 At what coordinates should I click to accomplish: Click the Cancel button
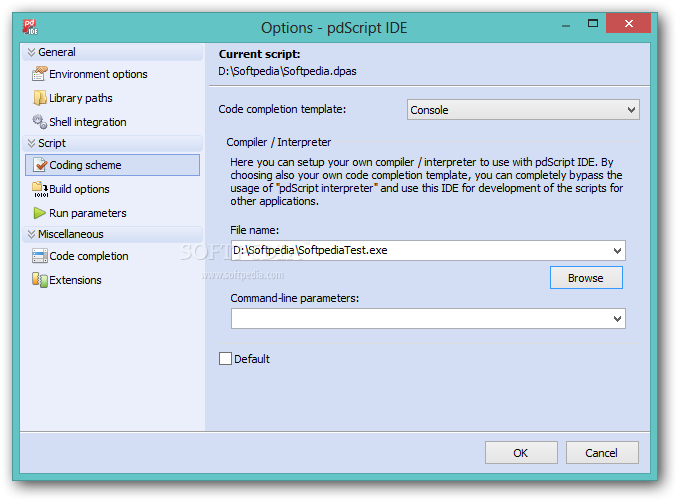(602, 453)
